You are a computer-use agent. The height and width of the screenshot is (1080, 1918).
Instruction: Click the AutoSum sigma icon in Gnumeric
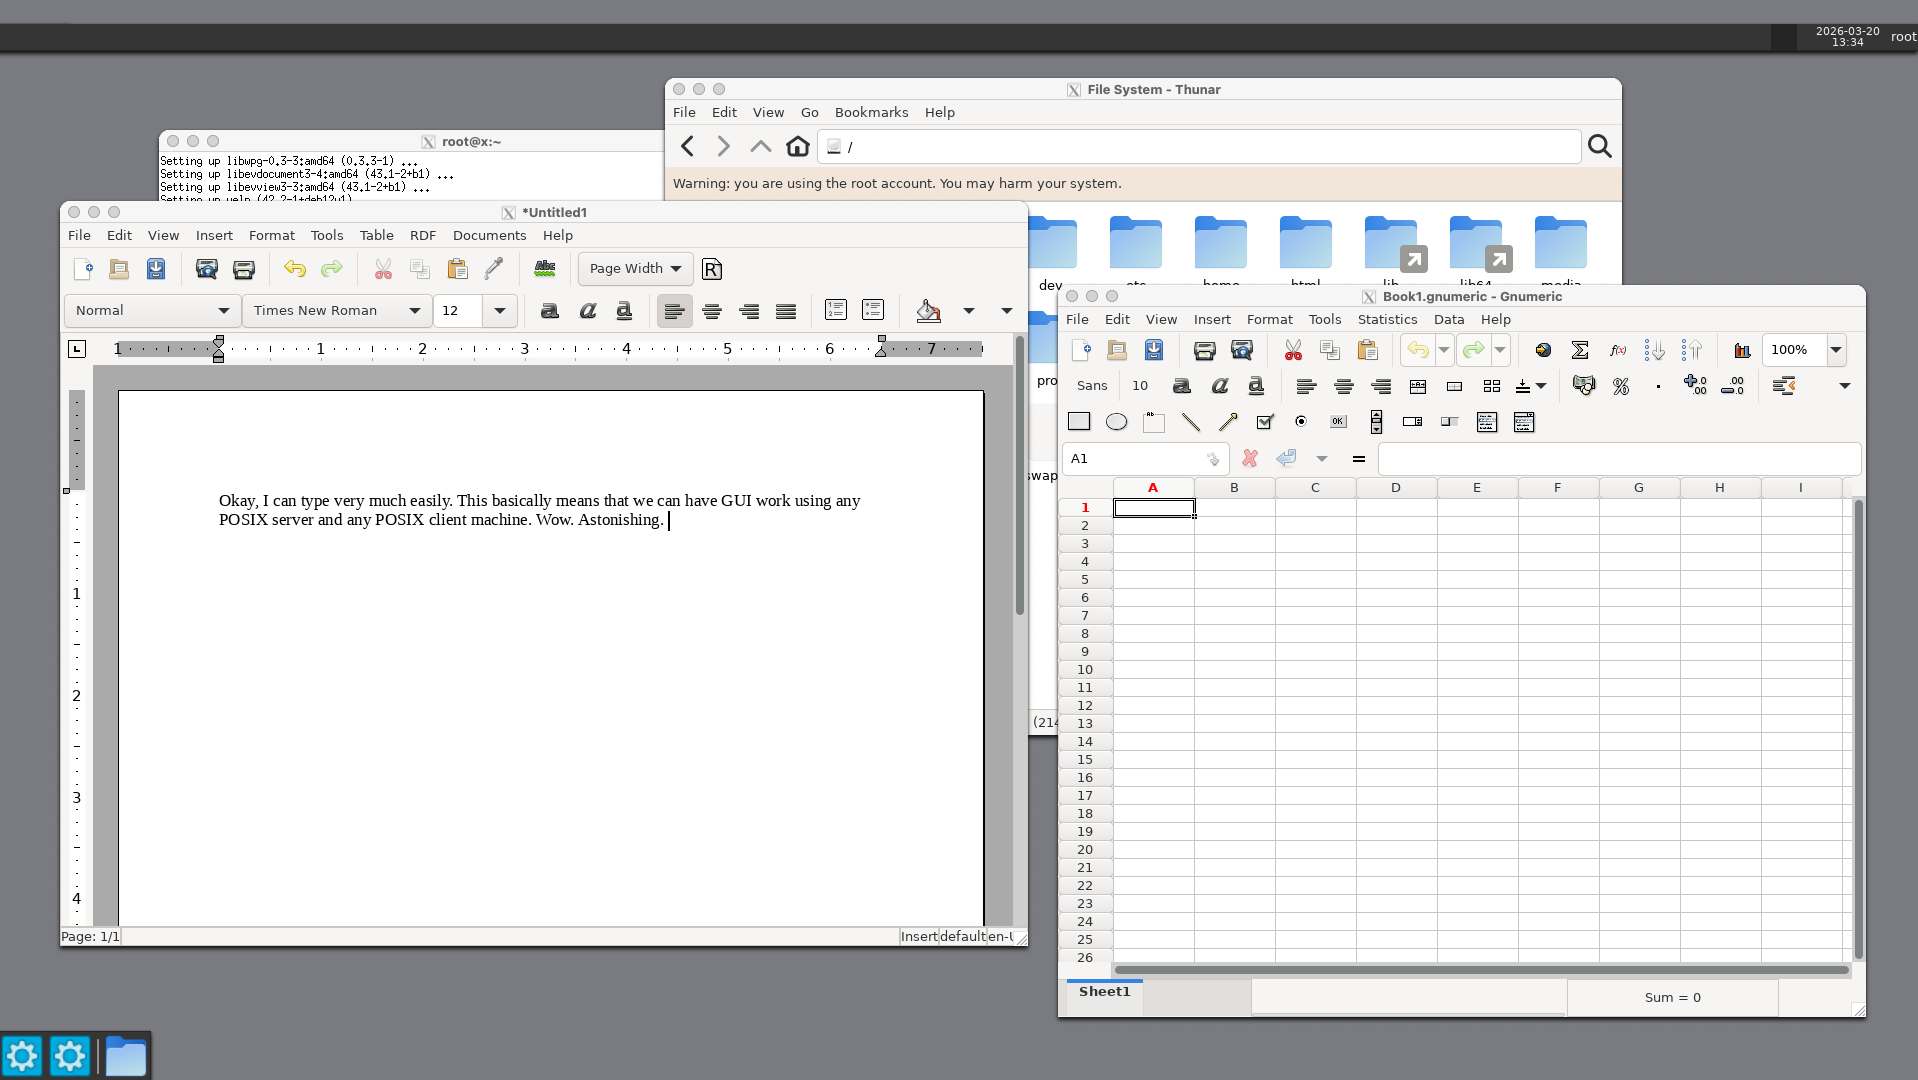coord(1580,350)
